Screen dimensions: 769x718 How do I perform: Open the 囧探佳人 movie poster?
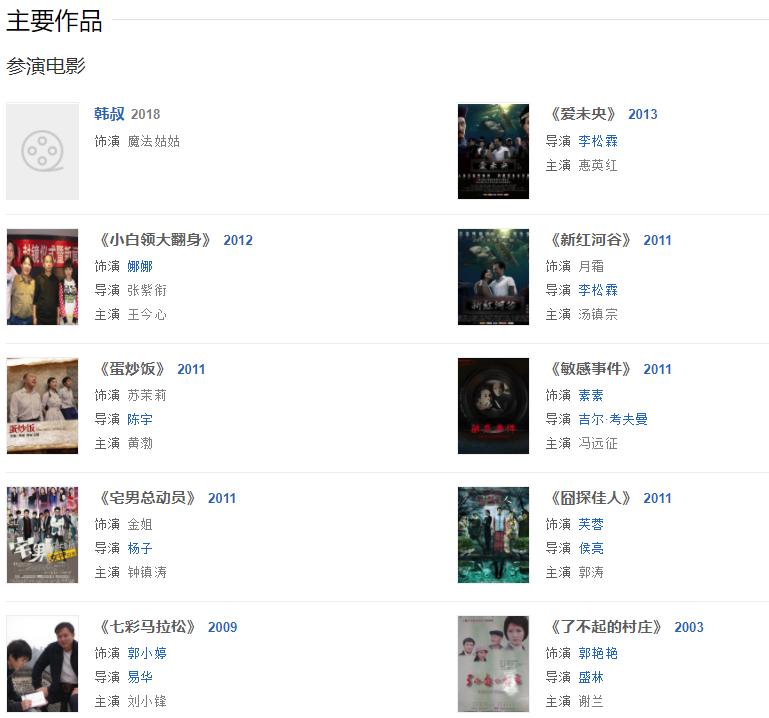coord(493,535)
